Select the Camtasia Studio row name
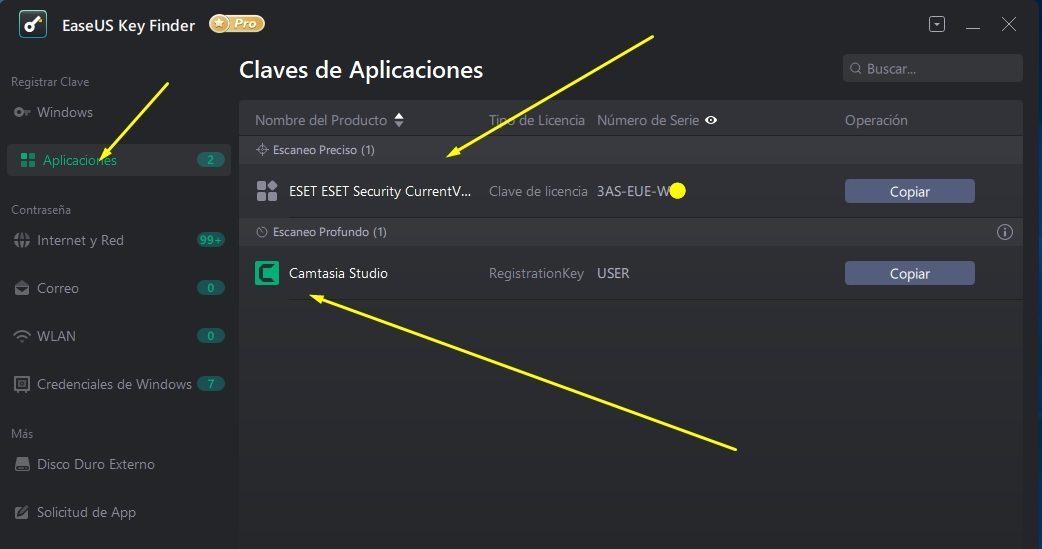1042x549 pixels. click(x=338, y=273)
